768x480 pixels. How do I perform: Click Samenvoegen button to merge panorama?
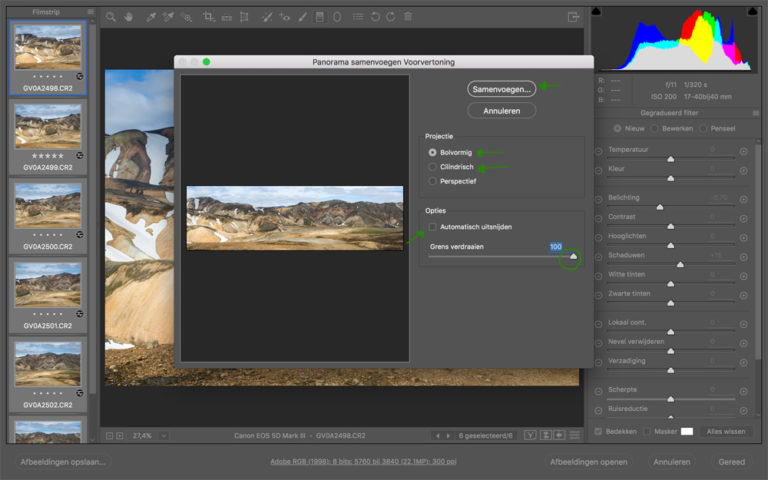(x=501, y=89)
